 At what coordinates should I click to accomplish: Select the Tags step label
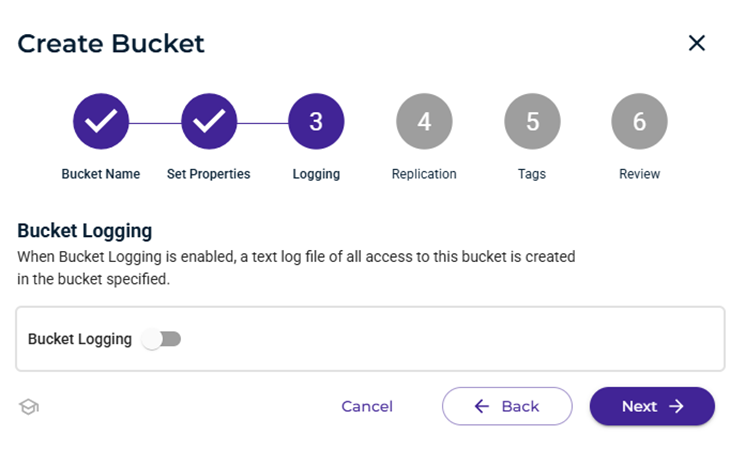[532, 174]
